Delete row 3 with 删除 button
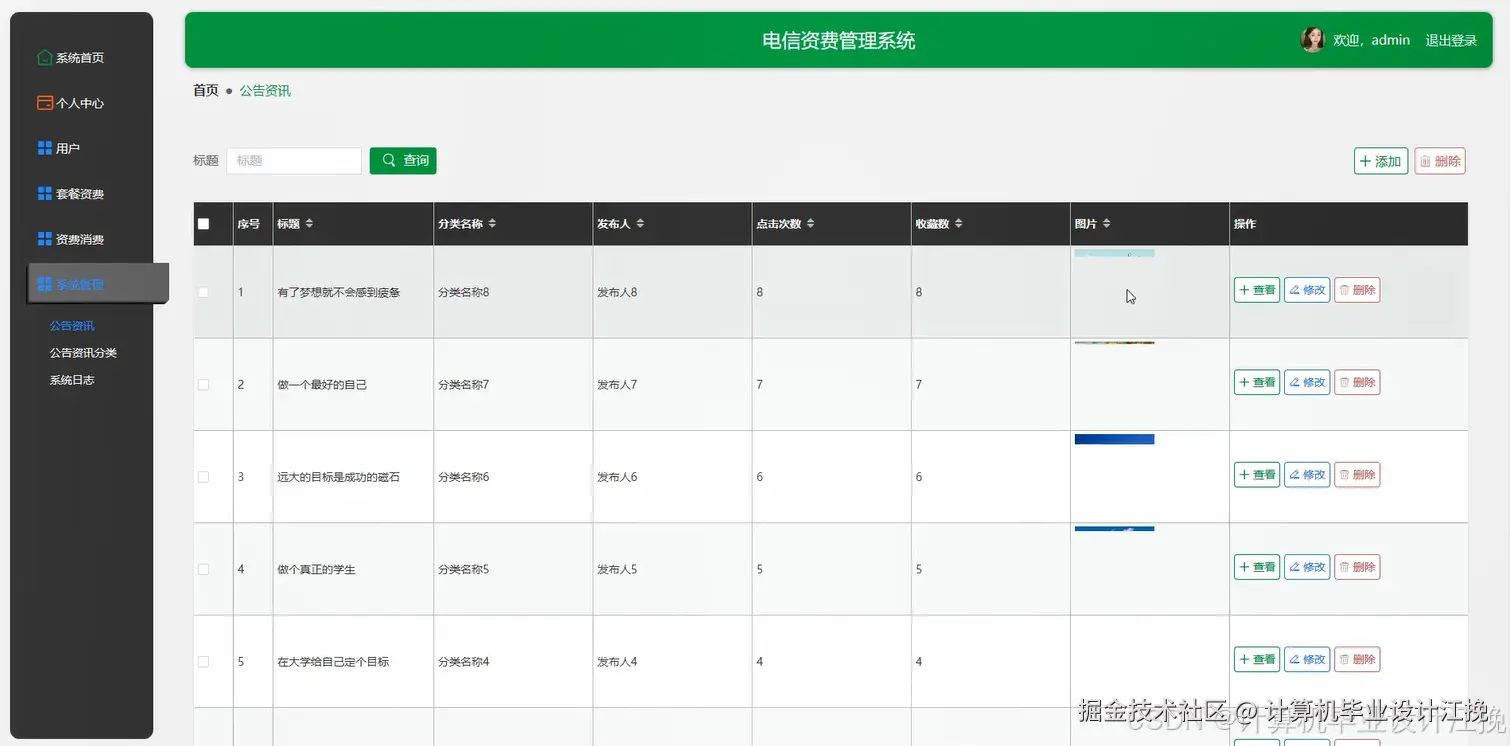1510x746 pixels. 1357,474
